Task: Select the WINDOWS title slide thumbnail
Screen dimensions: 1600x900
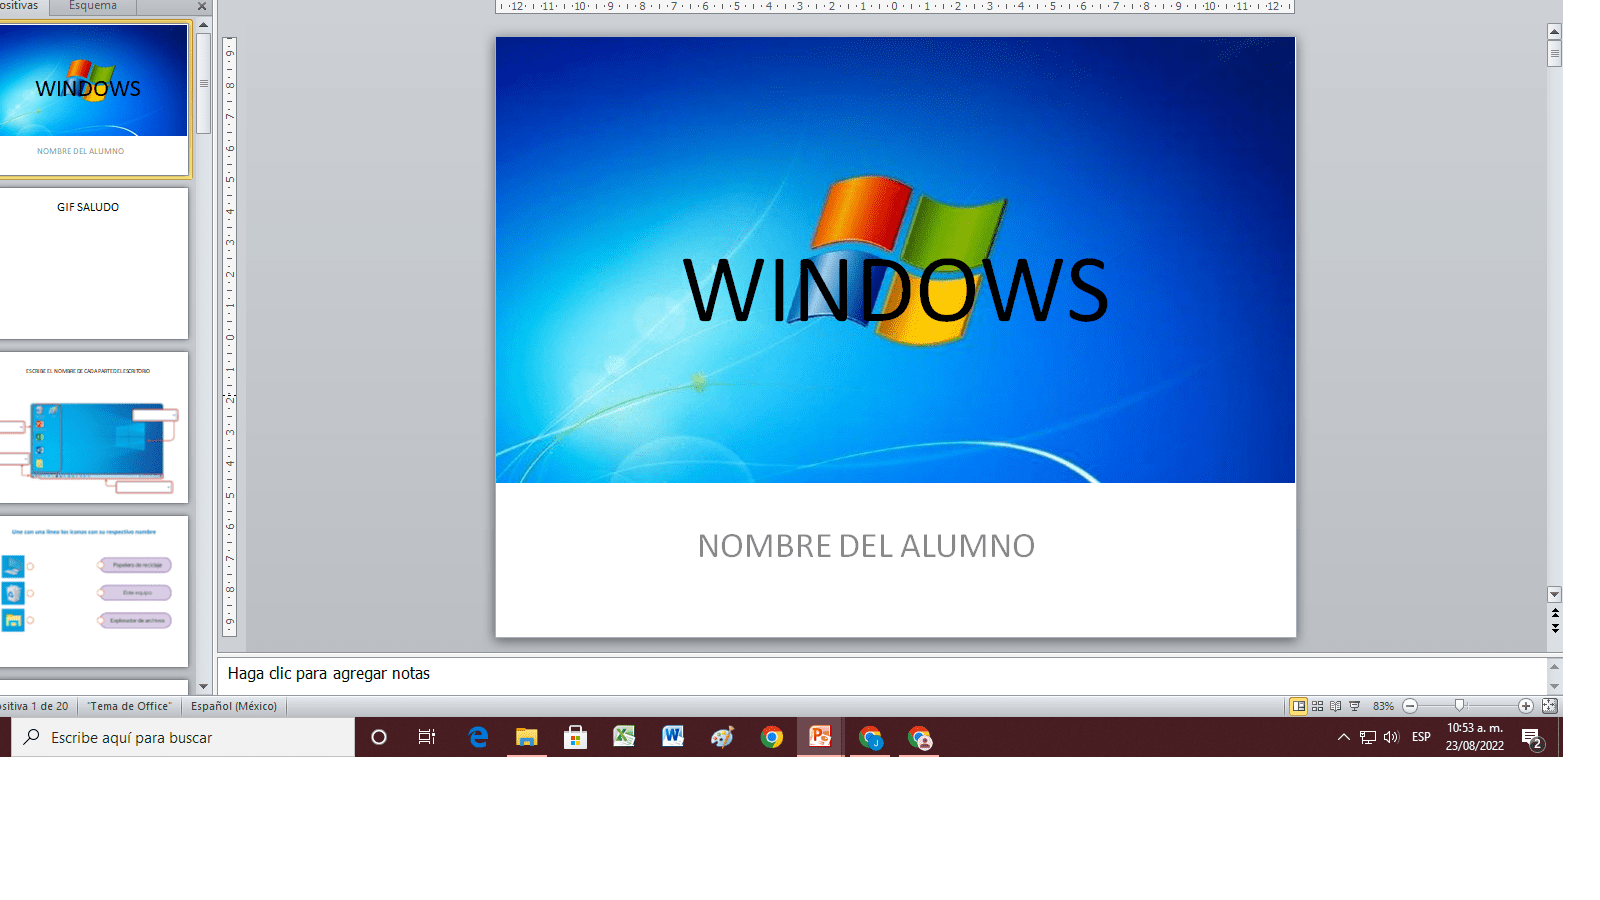Action: [x=93, y=100]
